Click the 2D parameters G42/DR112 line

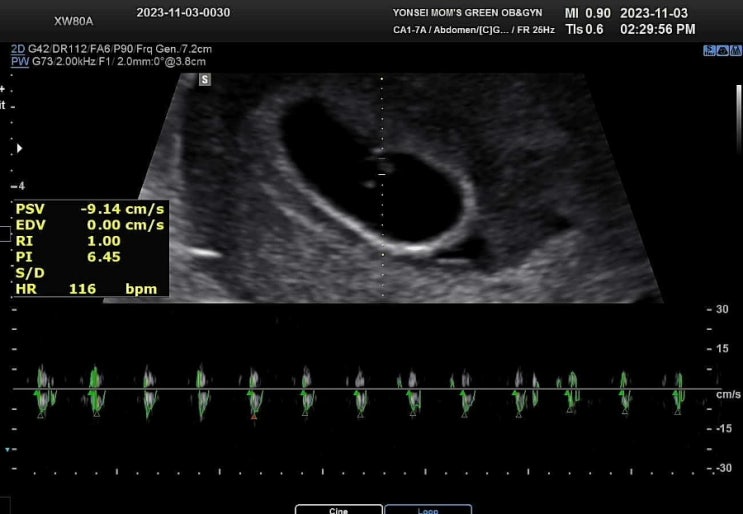(x=120, y=49)
